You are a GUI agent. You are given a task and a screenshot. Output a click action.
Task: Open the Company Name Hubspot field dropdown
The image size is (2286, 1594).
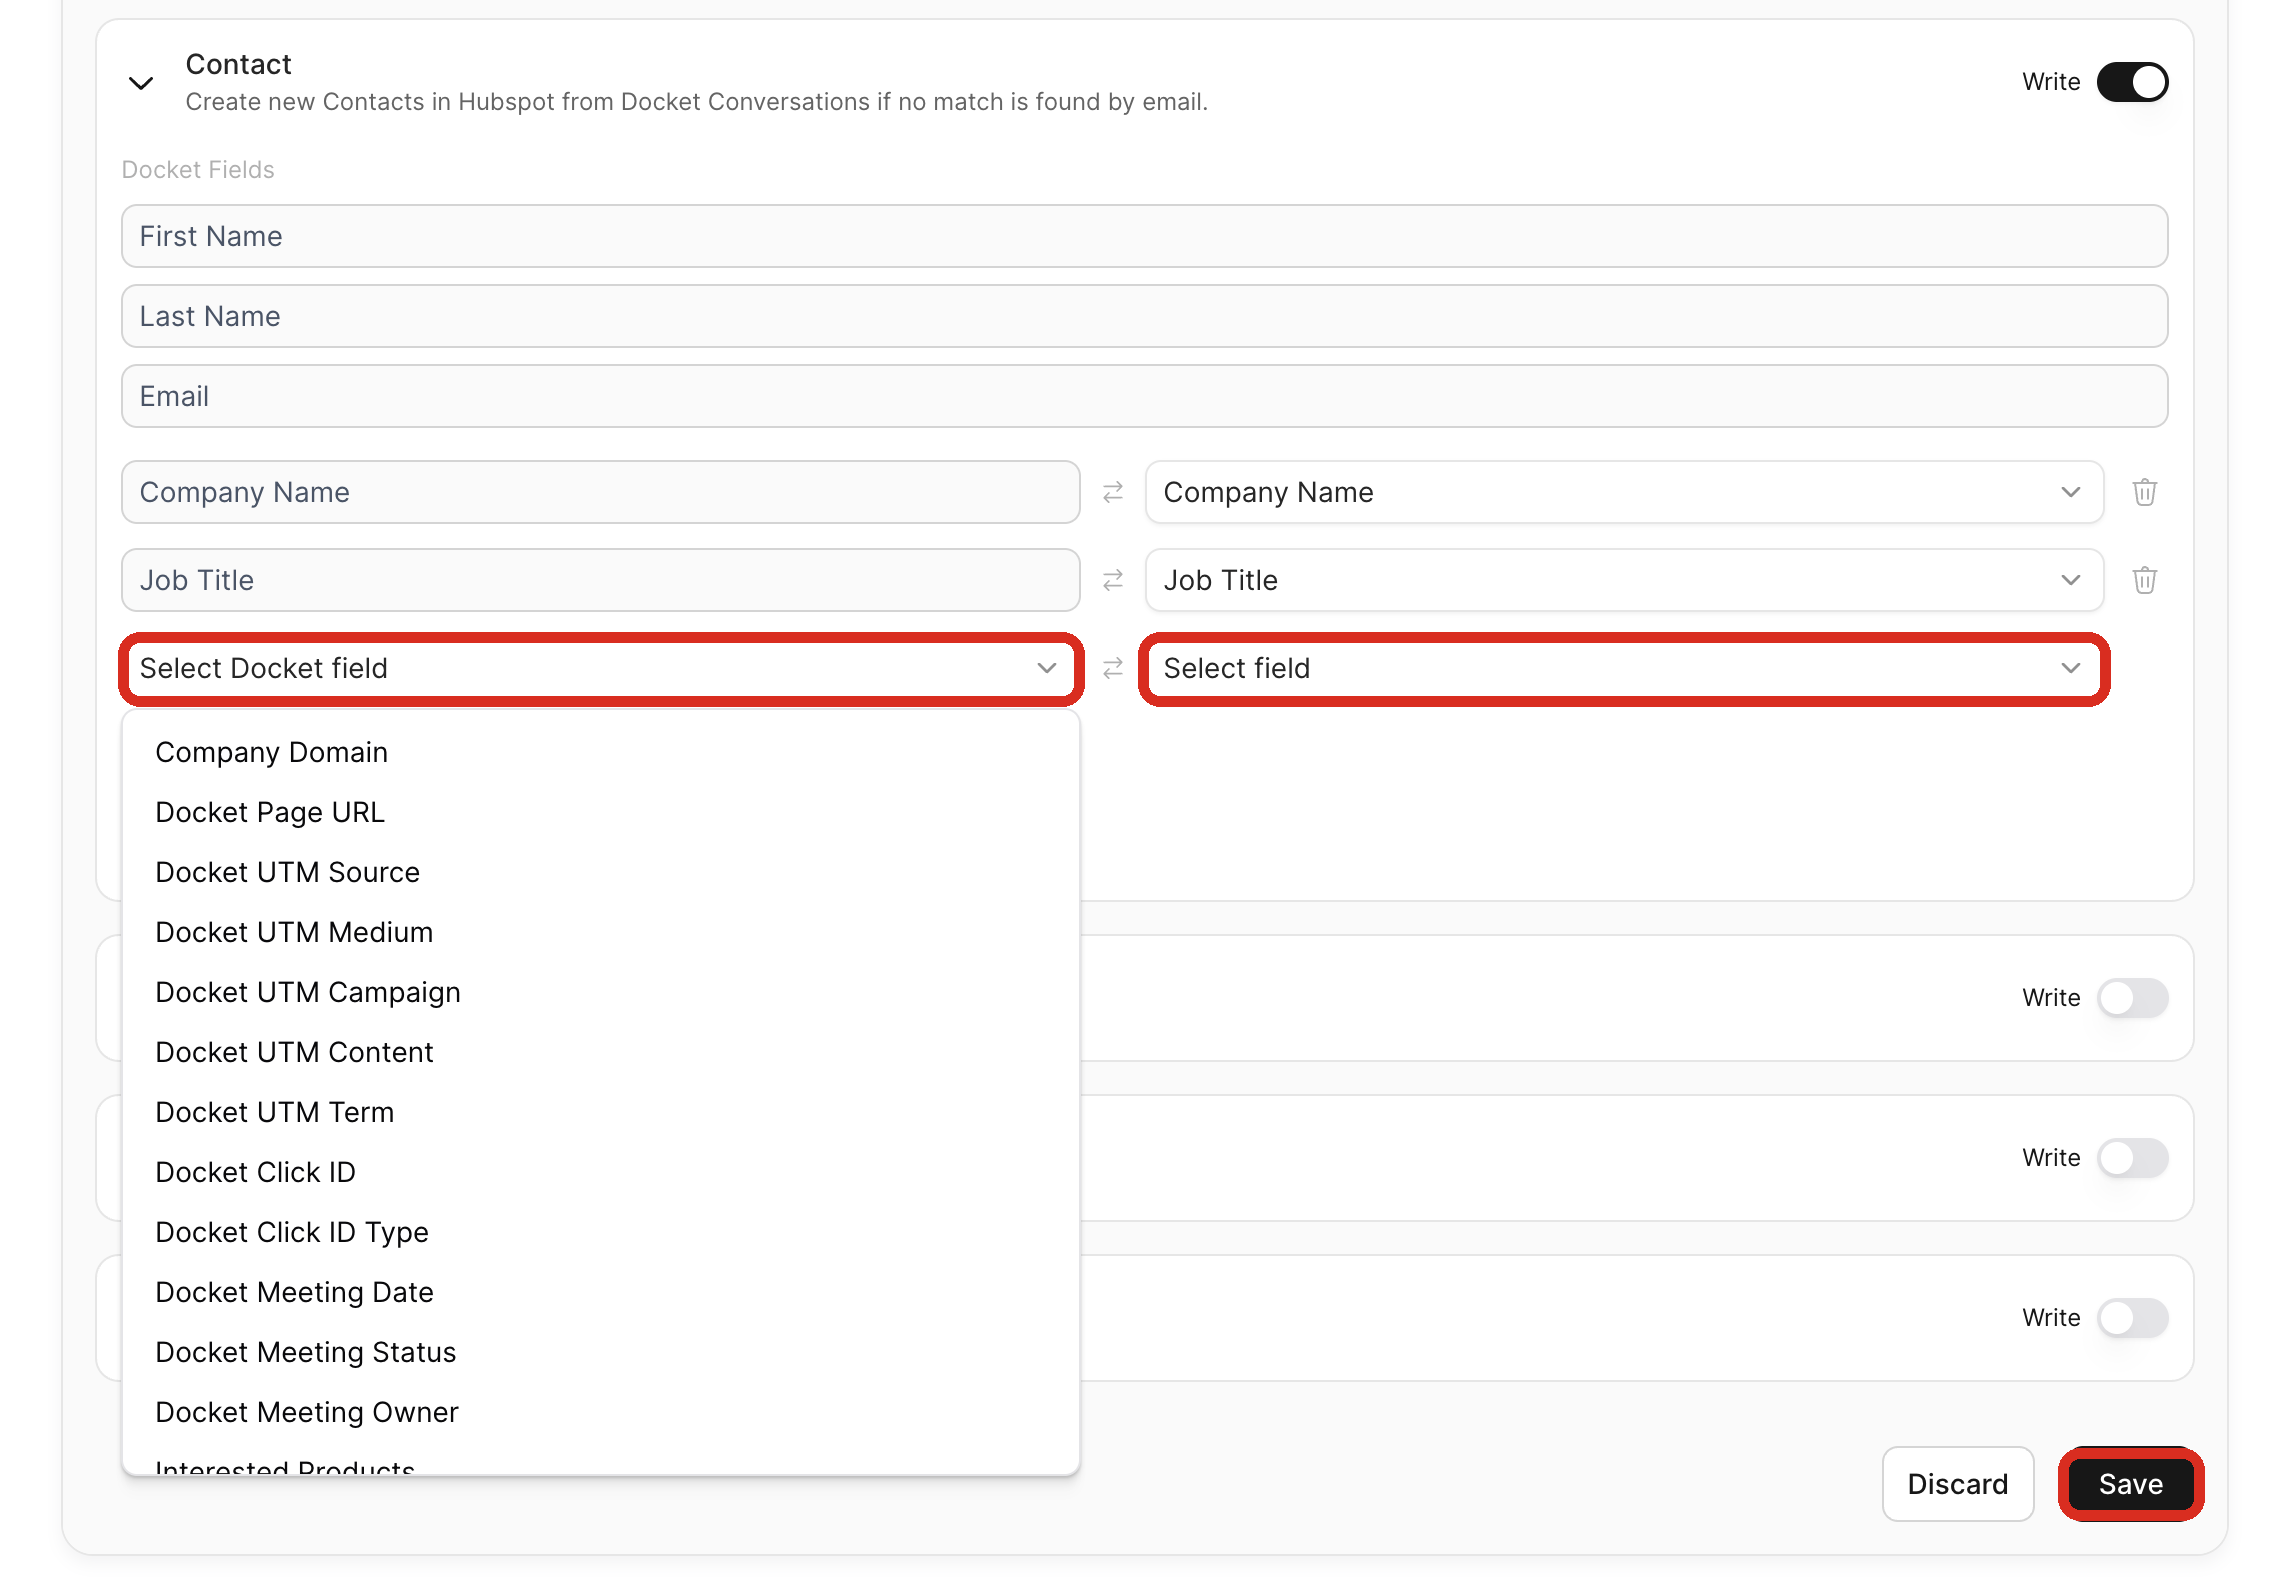click(1624, 492)
